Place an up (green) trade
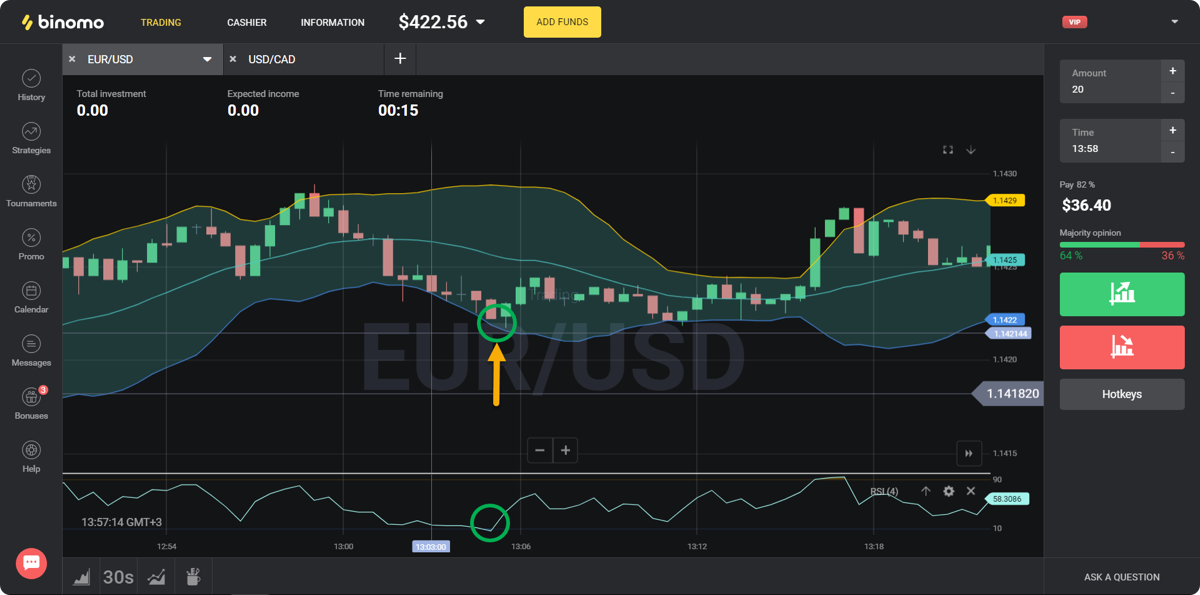 point(1122,294)
